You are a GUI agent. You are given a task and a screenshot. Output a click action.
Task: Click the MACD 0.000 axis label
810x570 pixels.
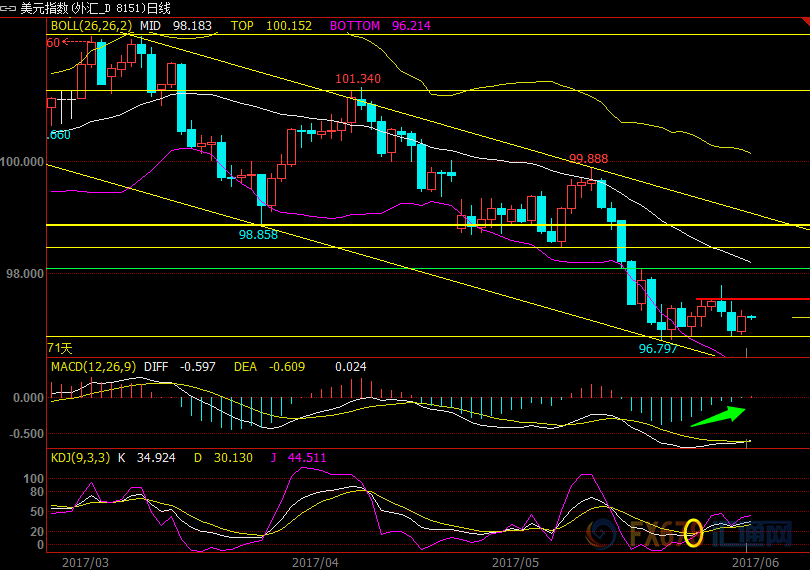coord(28,398)
